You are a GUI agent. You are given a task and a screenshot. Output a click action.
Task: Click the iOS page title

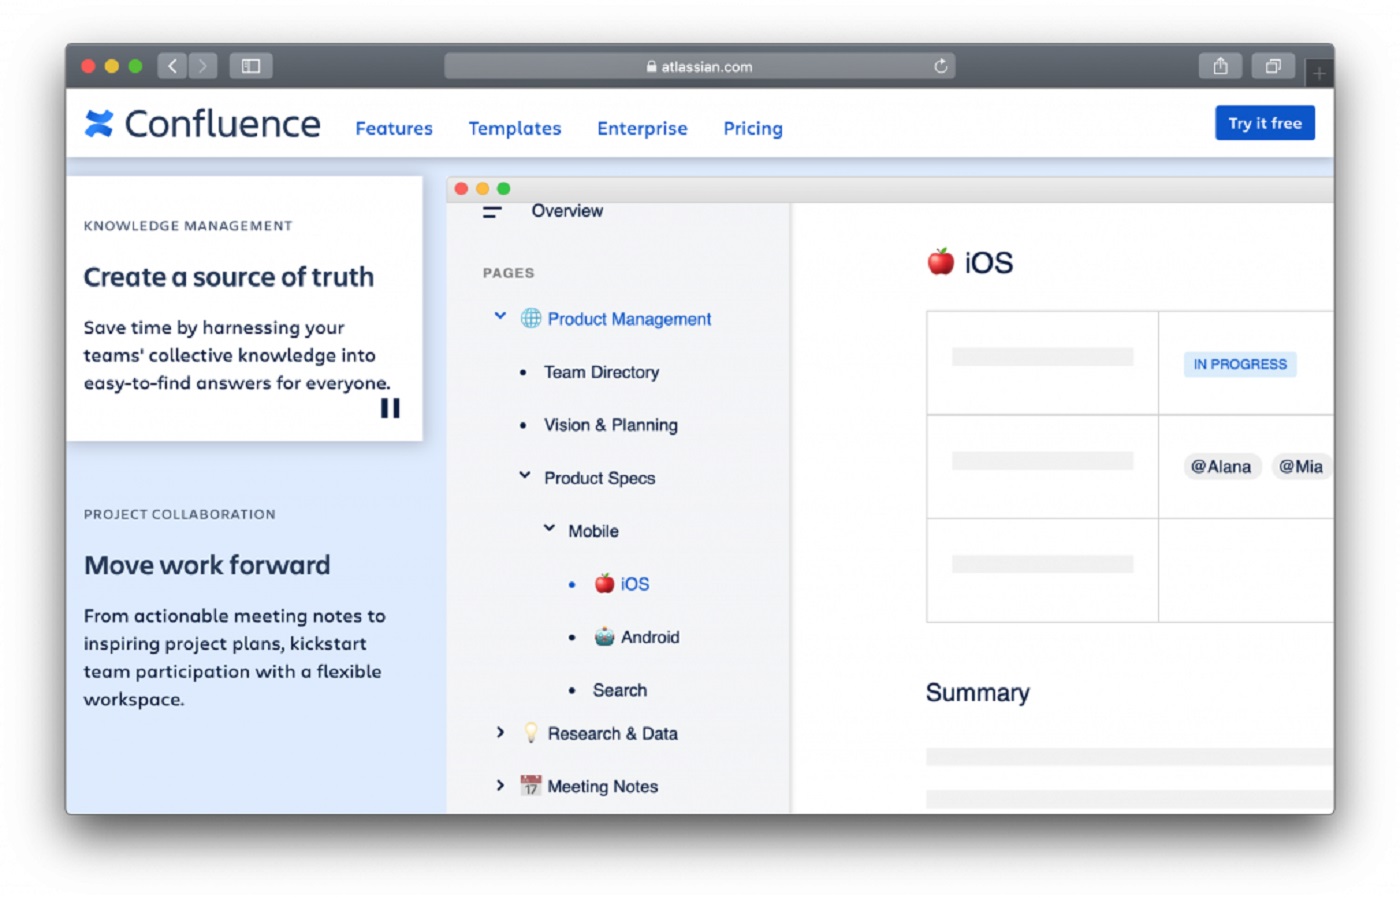pyautogui.click(x=988, y=263)
